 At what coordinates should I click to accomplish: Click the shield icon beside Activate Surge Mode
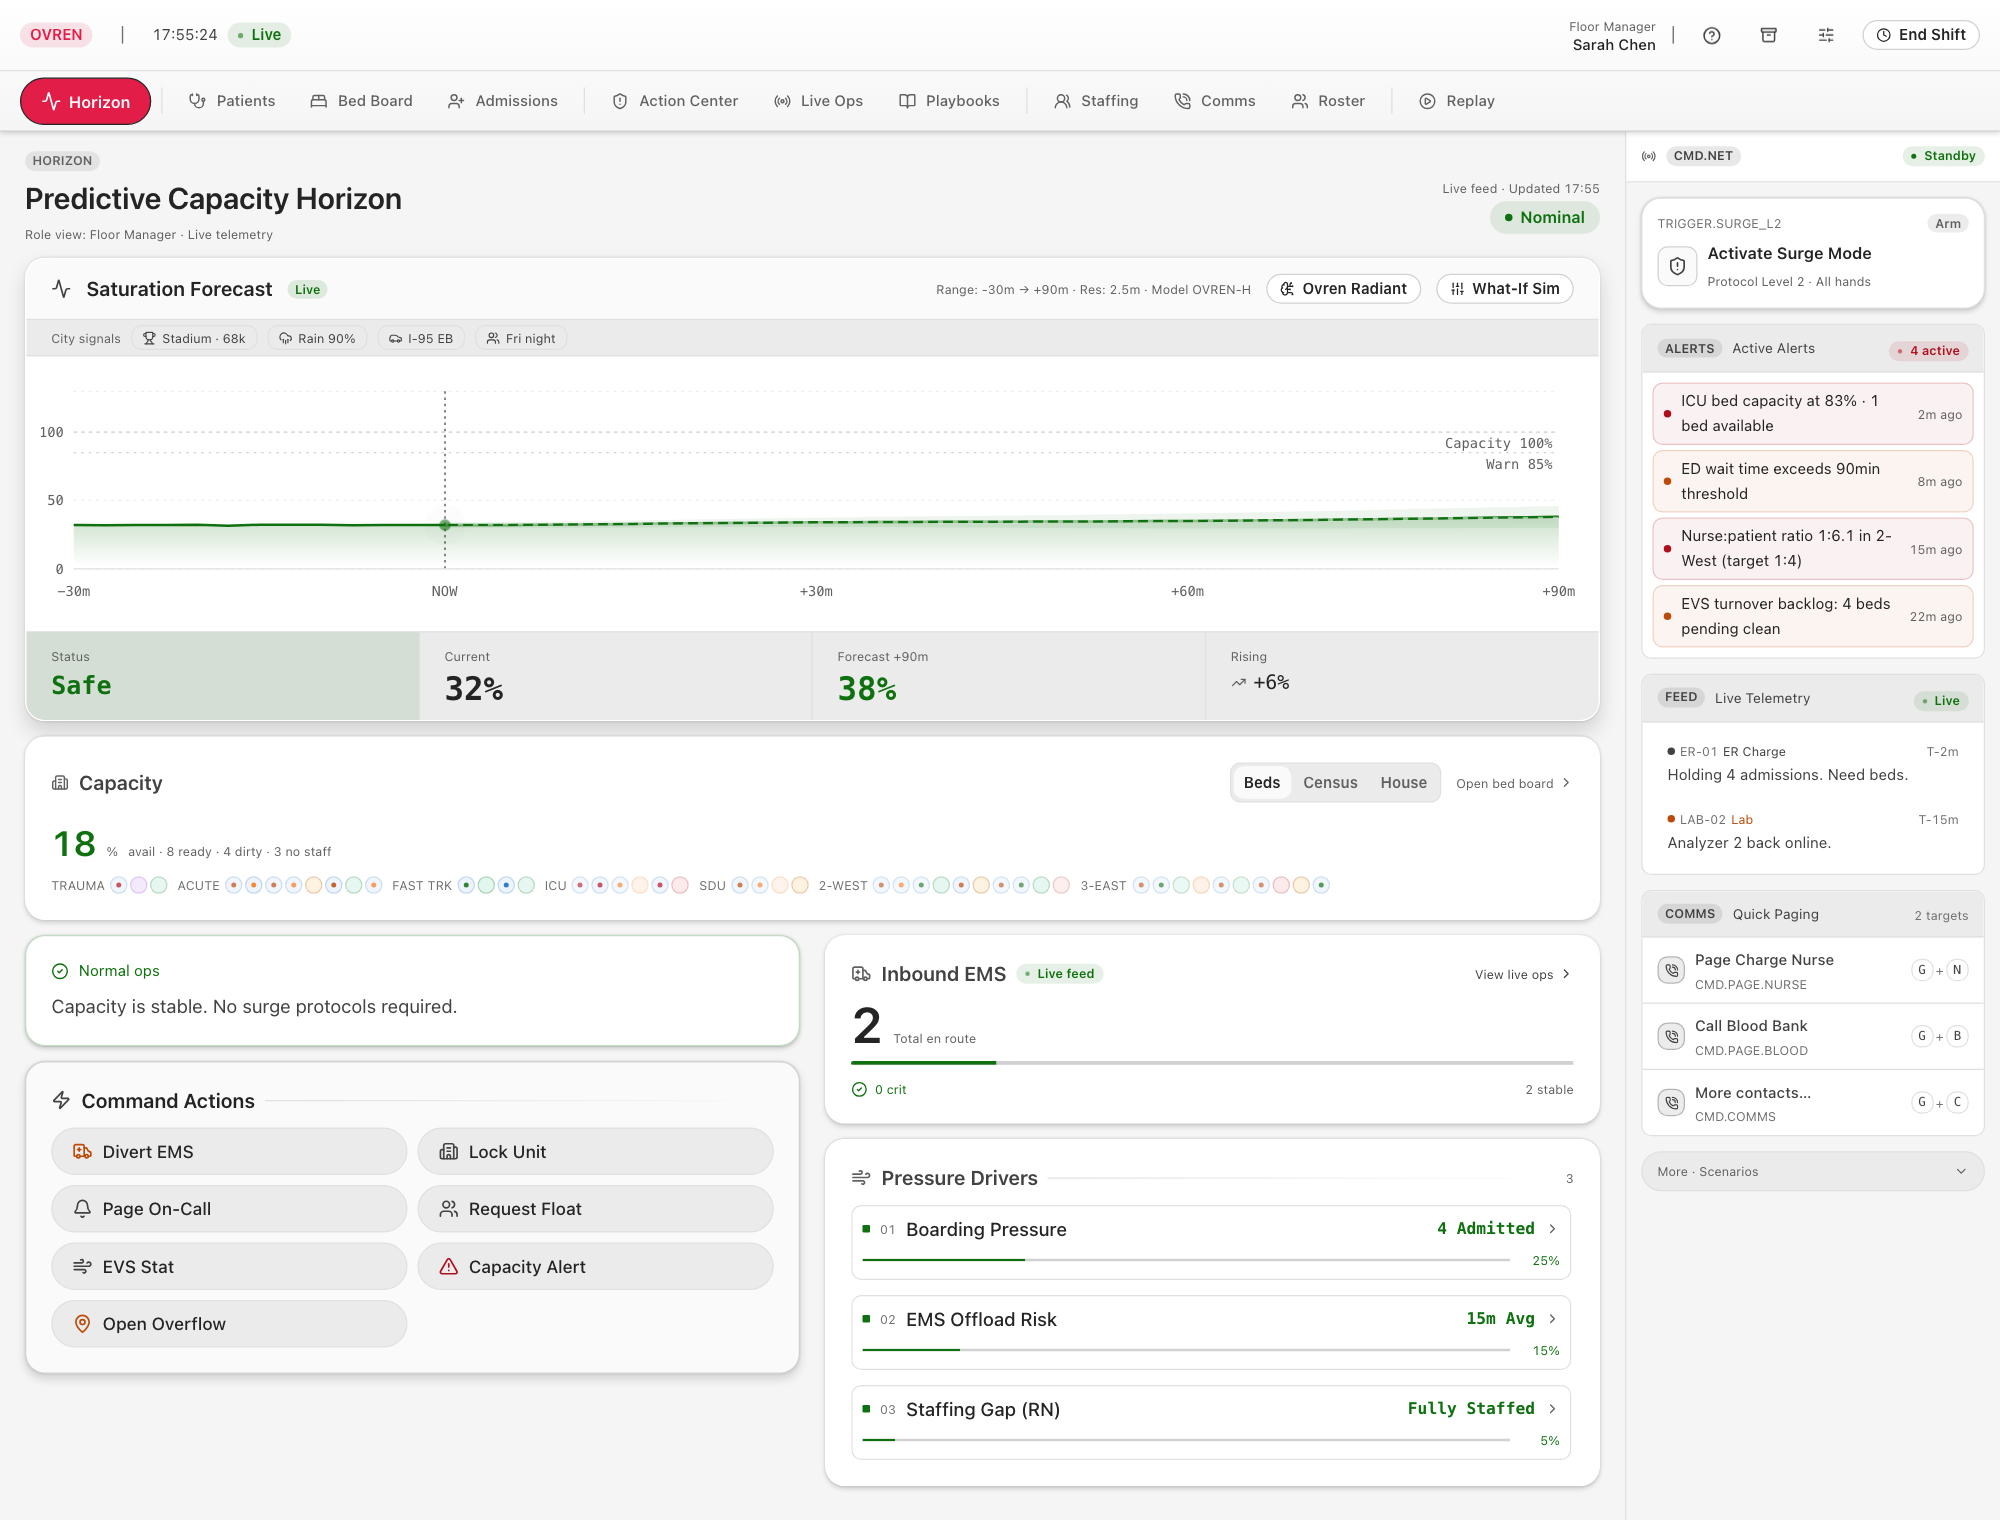click(1678, 266)
